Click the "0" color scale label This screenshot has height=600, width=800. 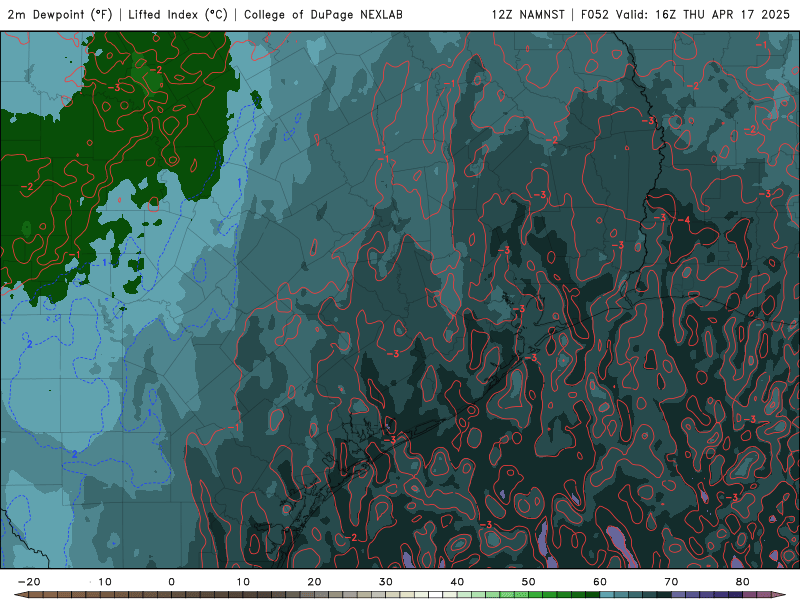pos(171,582)
